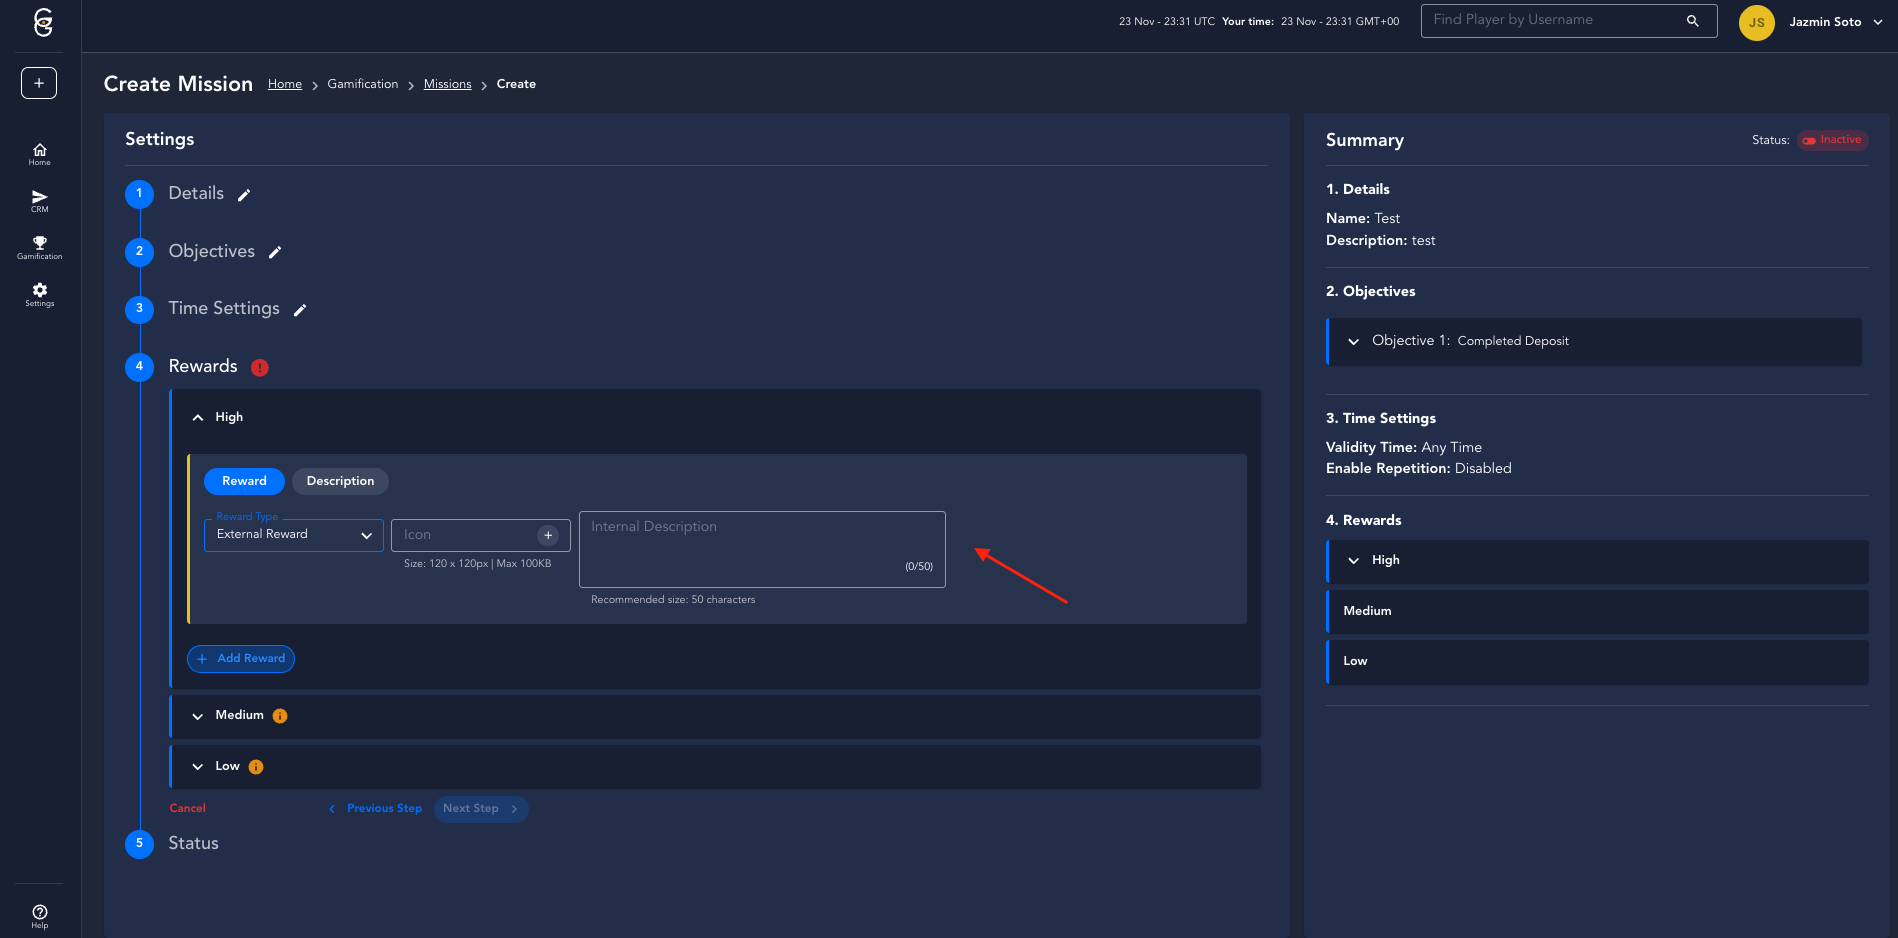
Task: Open Settings gear in sidebar
Action: (x=39, y=293)
